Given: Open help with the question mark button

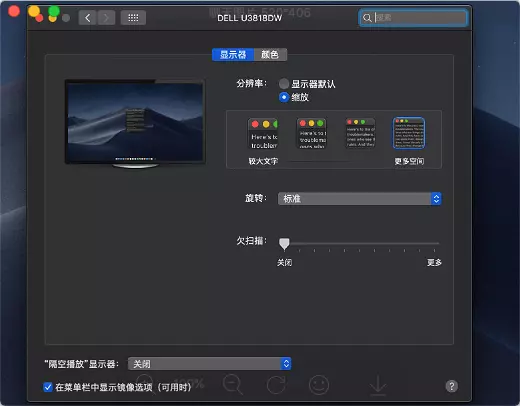Looking at the screenshot, I should [452, 386].
